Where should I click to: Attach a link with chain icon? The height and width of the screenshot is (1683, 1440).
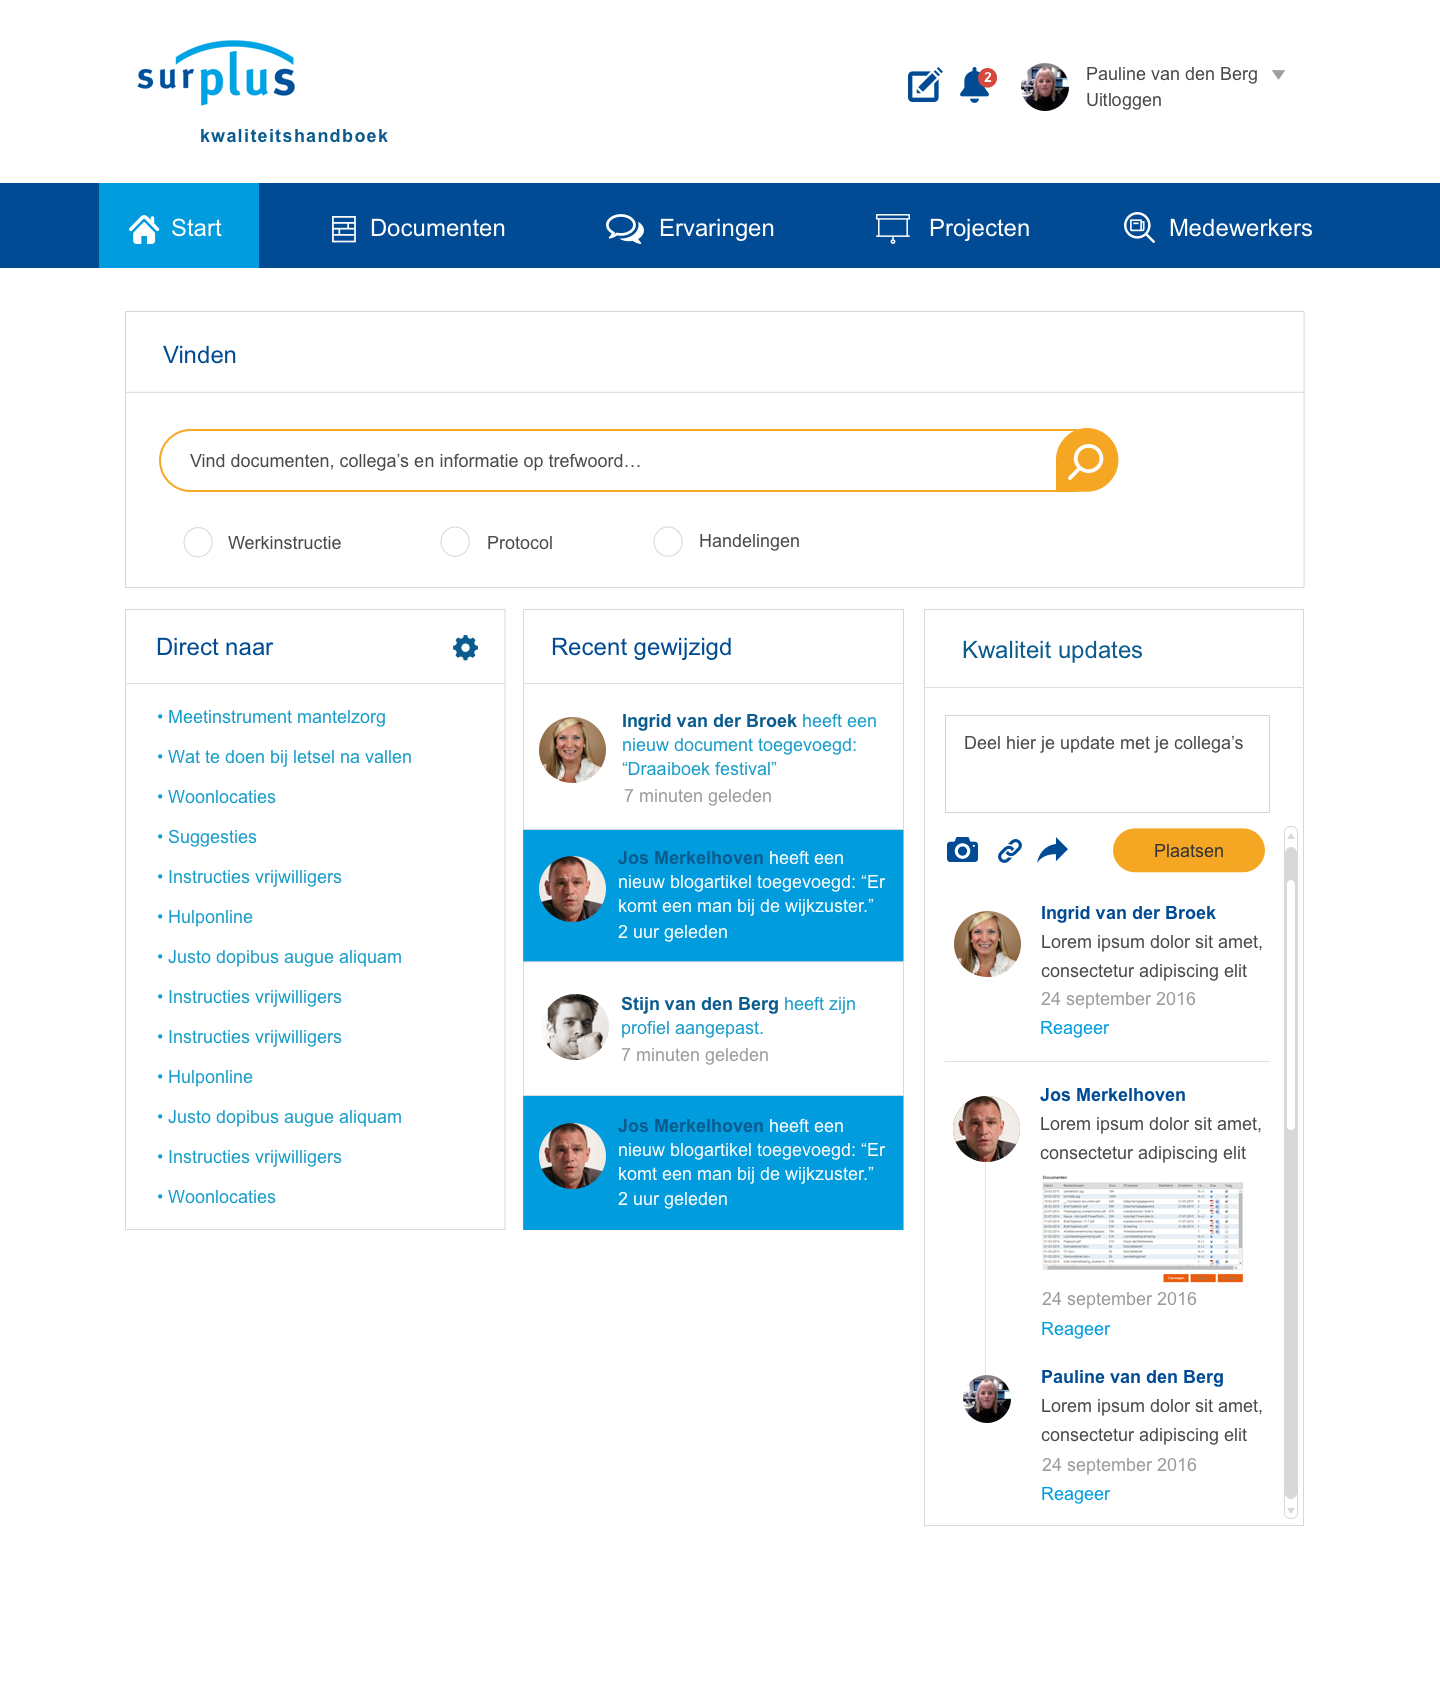point(1010,851)
